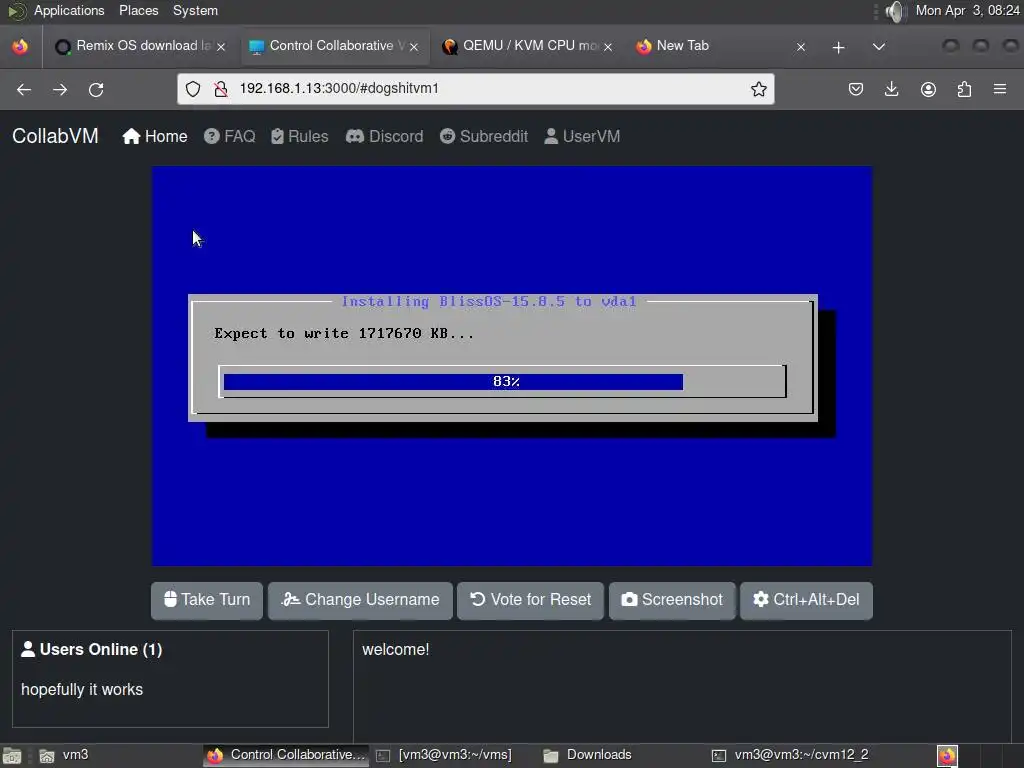Select user "hopefully it works" in list
The width and height of the screenshot is (1024, 768).
point(82,690)
